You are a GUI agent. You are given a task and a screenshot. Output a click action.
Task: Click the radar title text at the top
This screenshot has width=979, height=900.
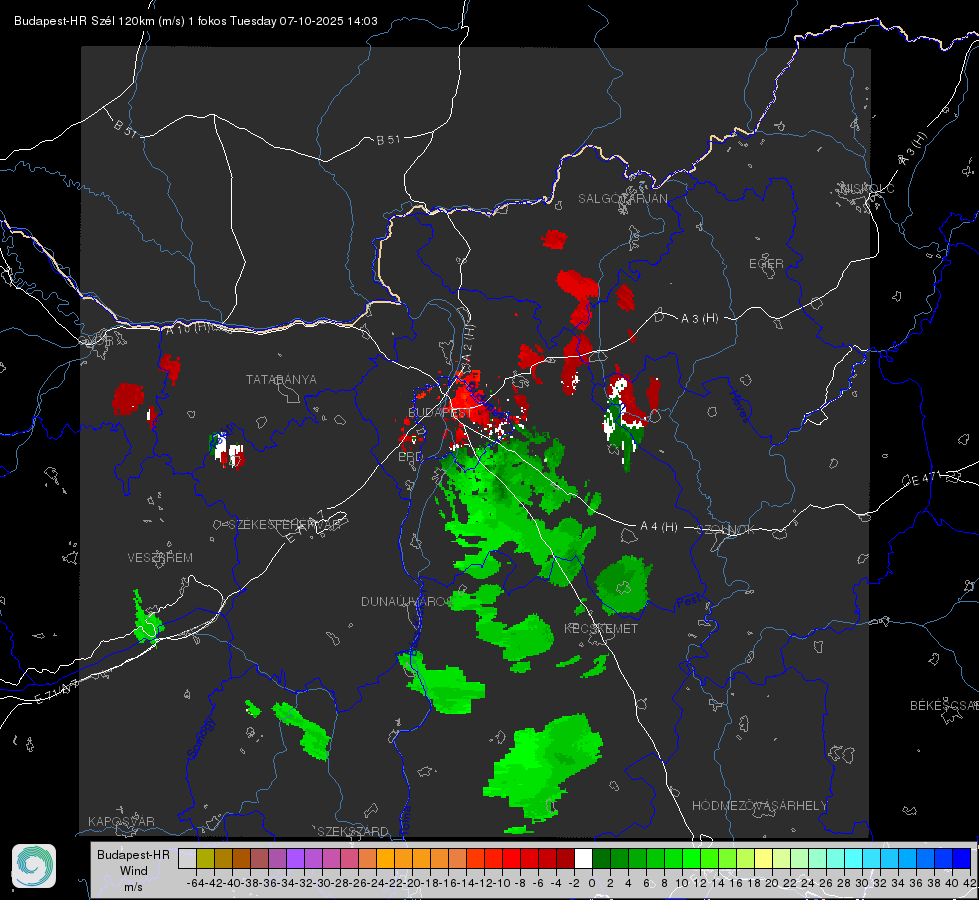[x=195, y=21]
